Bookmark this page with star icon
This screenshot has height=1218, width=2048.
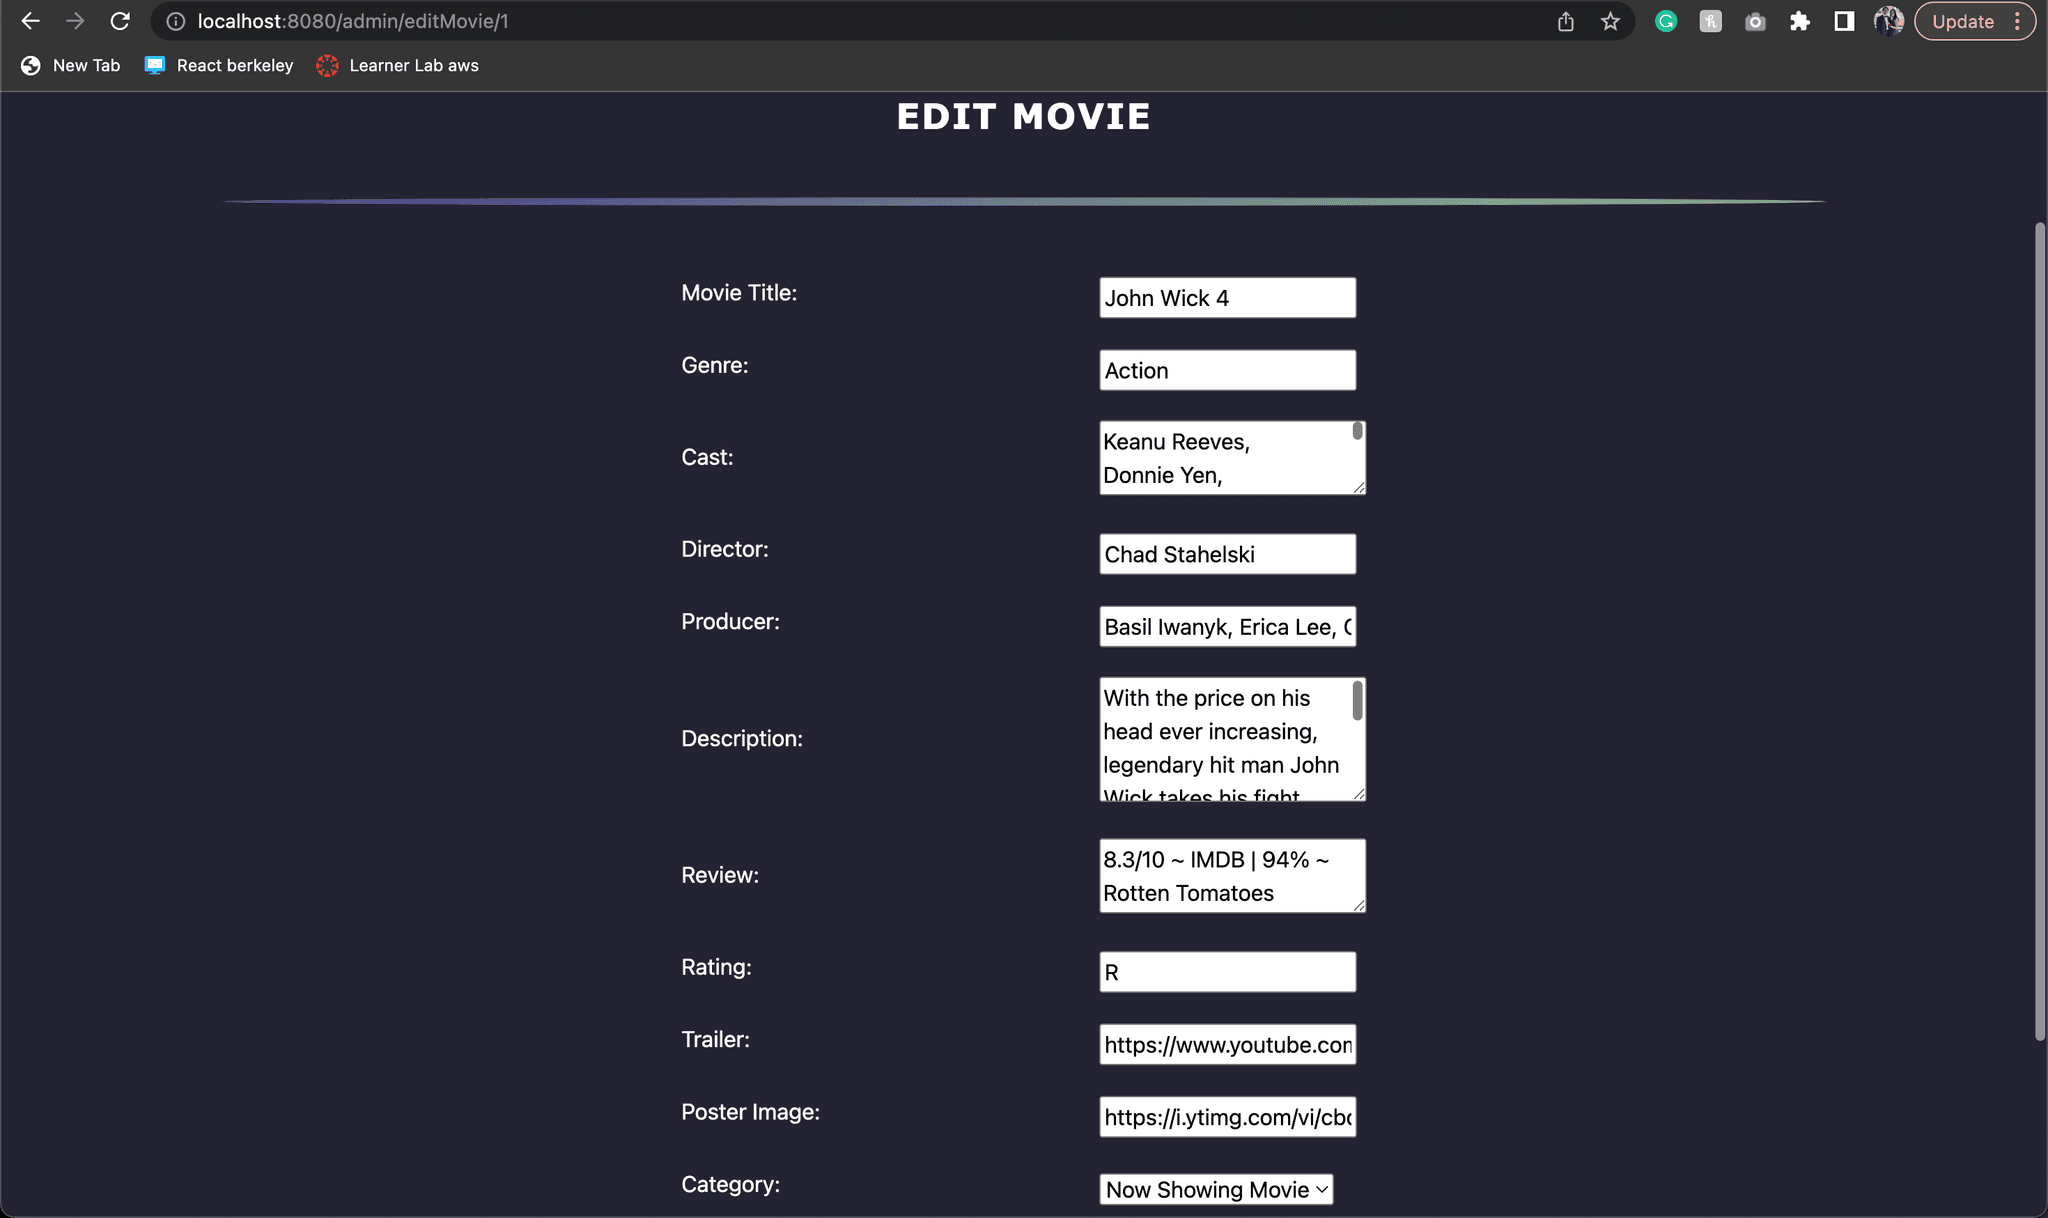1610,21
